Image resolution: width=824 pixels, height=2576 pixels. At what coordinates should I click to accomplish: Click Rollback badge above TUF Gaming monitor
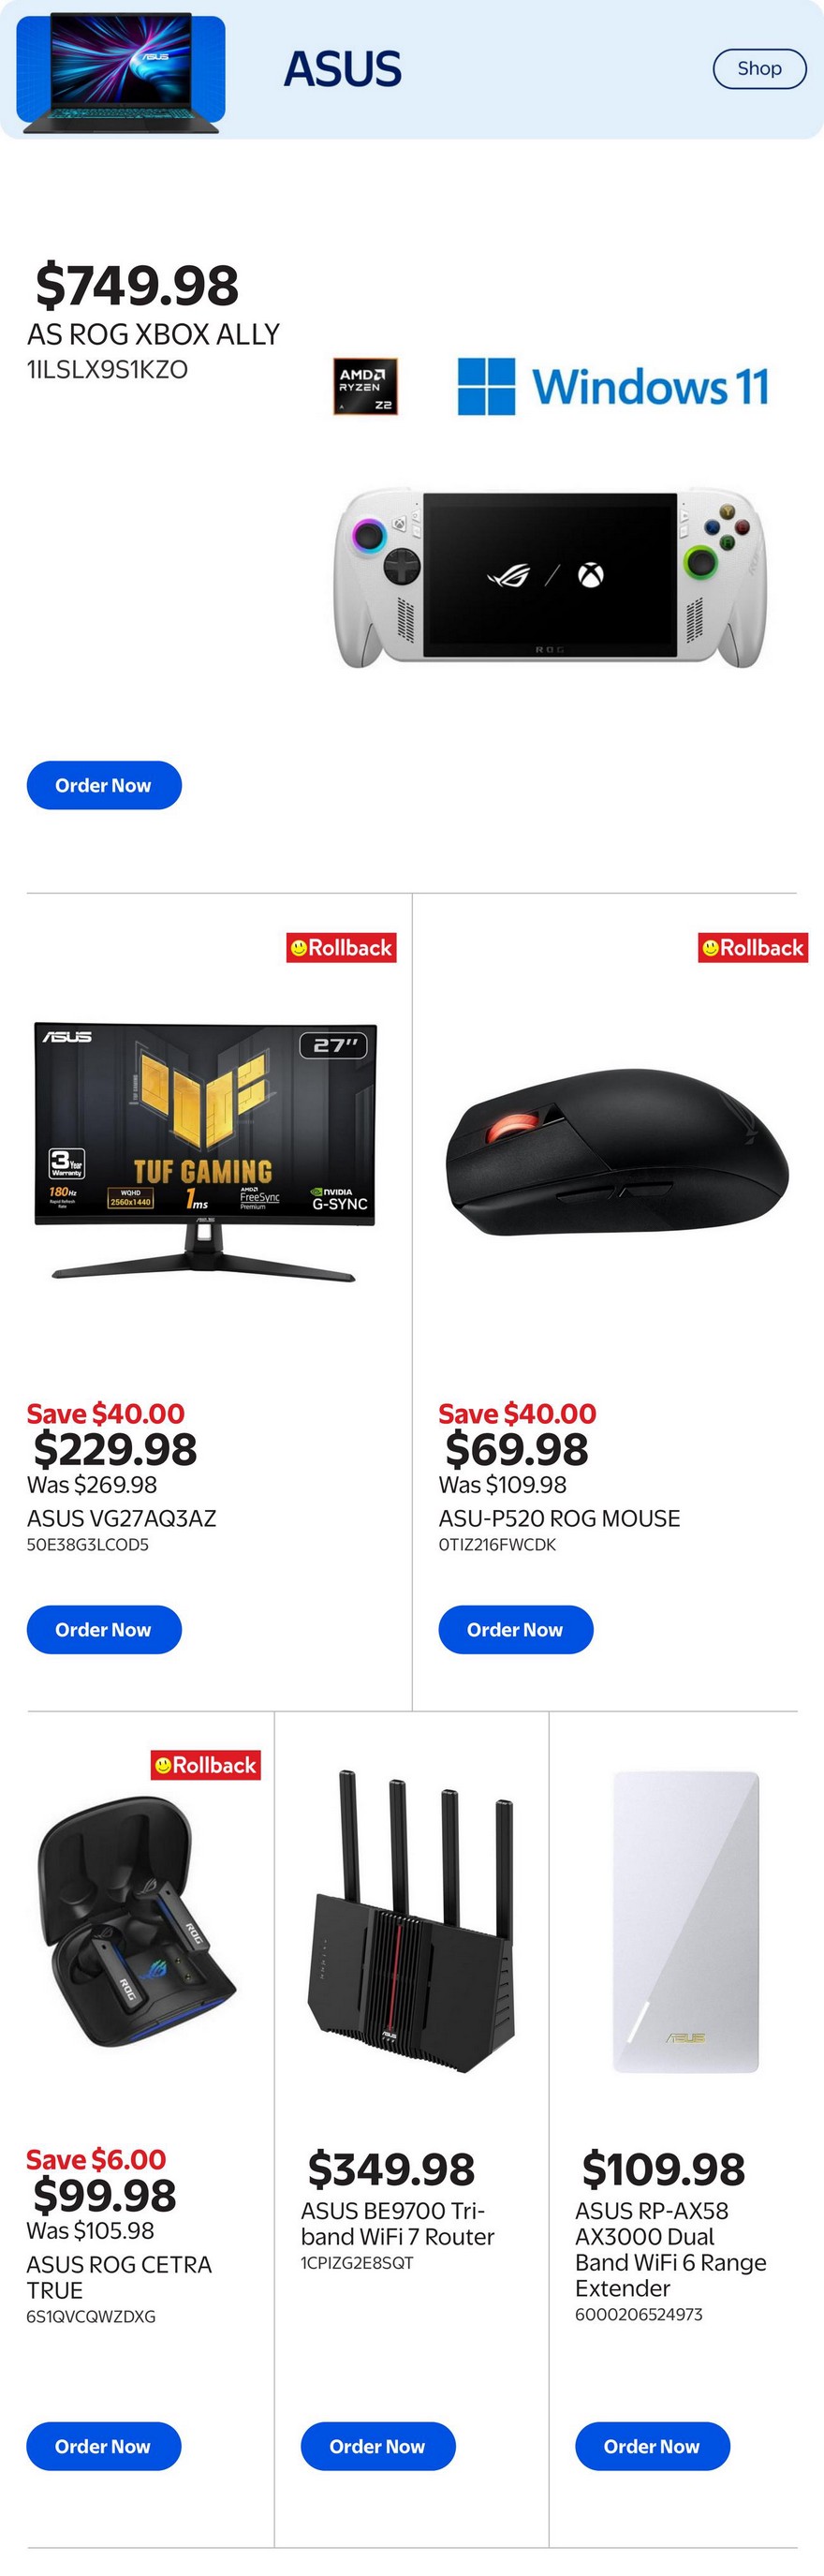[x=341, y=947]
